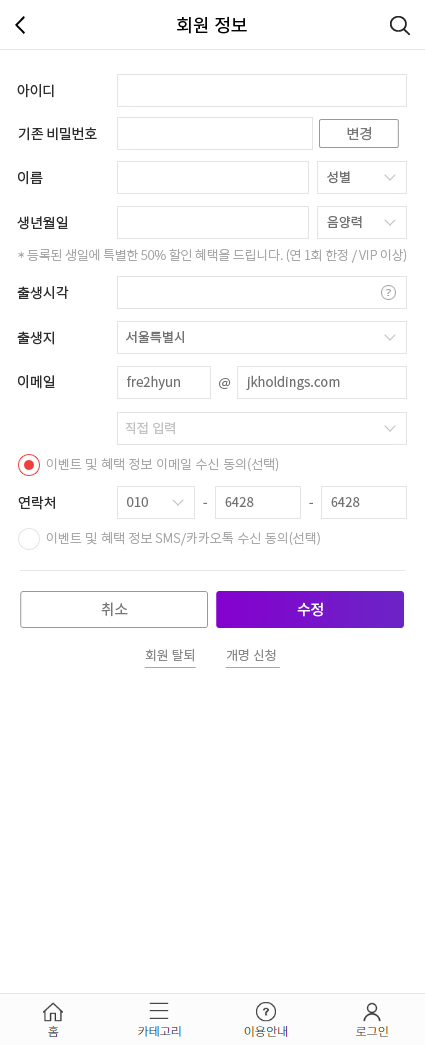
Task: Expand the 직접 입력 email domain dropdown
Action: (262, 429)
